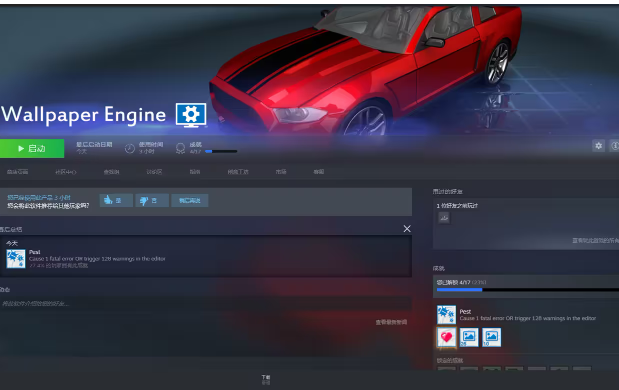Open the 社区中心 tab
Screen dimensions: 619x390
coord(66,172)
